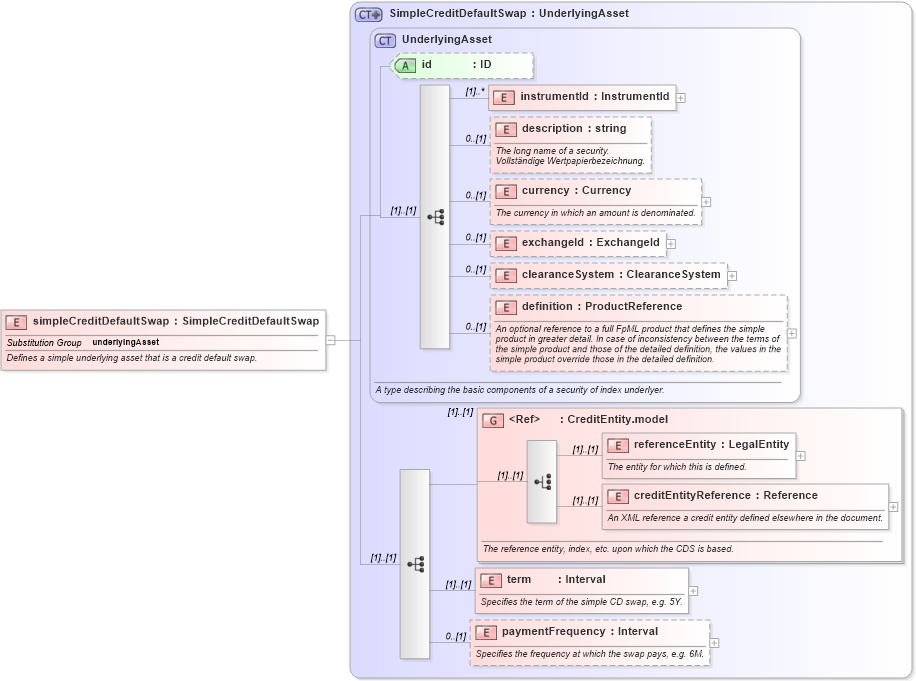
Task: Select 'clearanceSystem : ClearanceSystem' label
Action: coord(621,275)
